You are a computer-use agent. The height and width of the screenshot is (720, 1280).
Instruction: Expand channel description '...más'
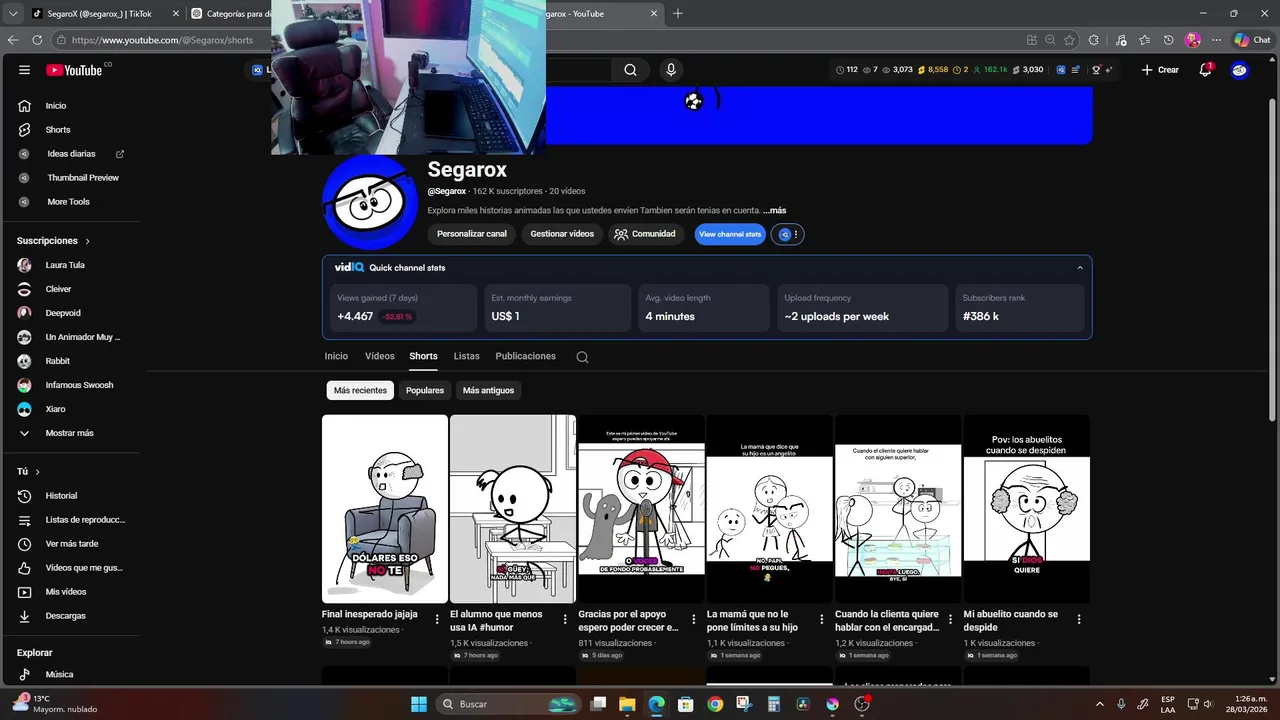click(774, 211)
